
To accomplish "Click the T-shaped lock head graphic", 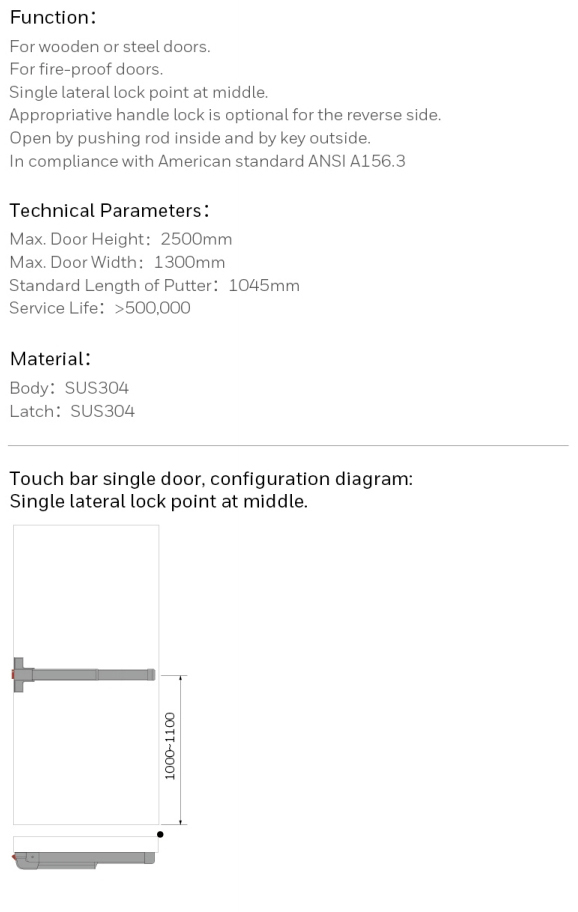I will 22,675.
